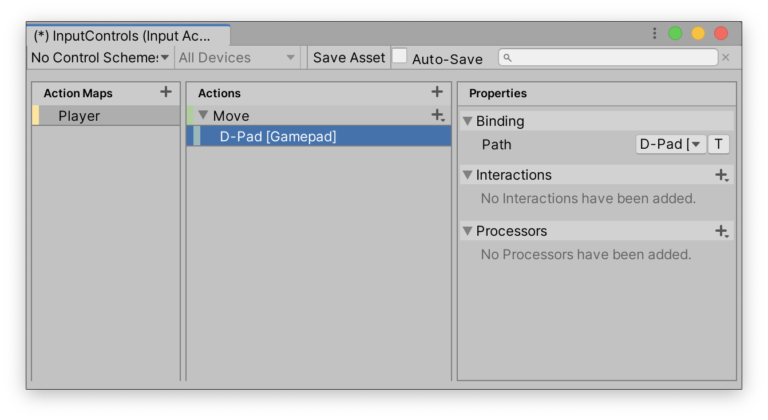Click the search magnifier icon
This screenshot has width=768, height=420.
[508, 58]
